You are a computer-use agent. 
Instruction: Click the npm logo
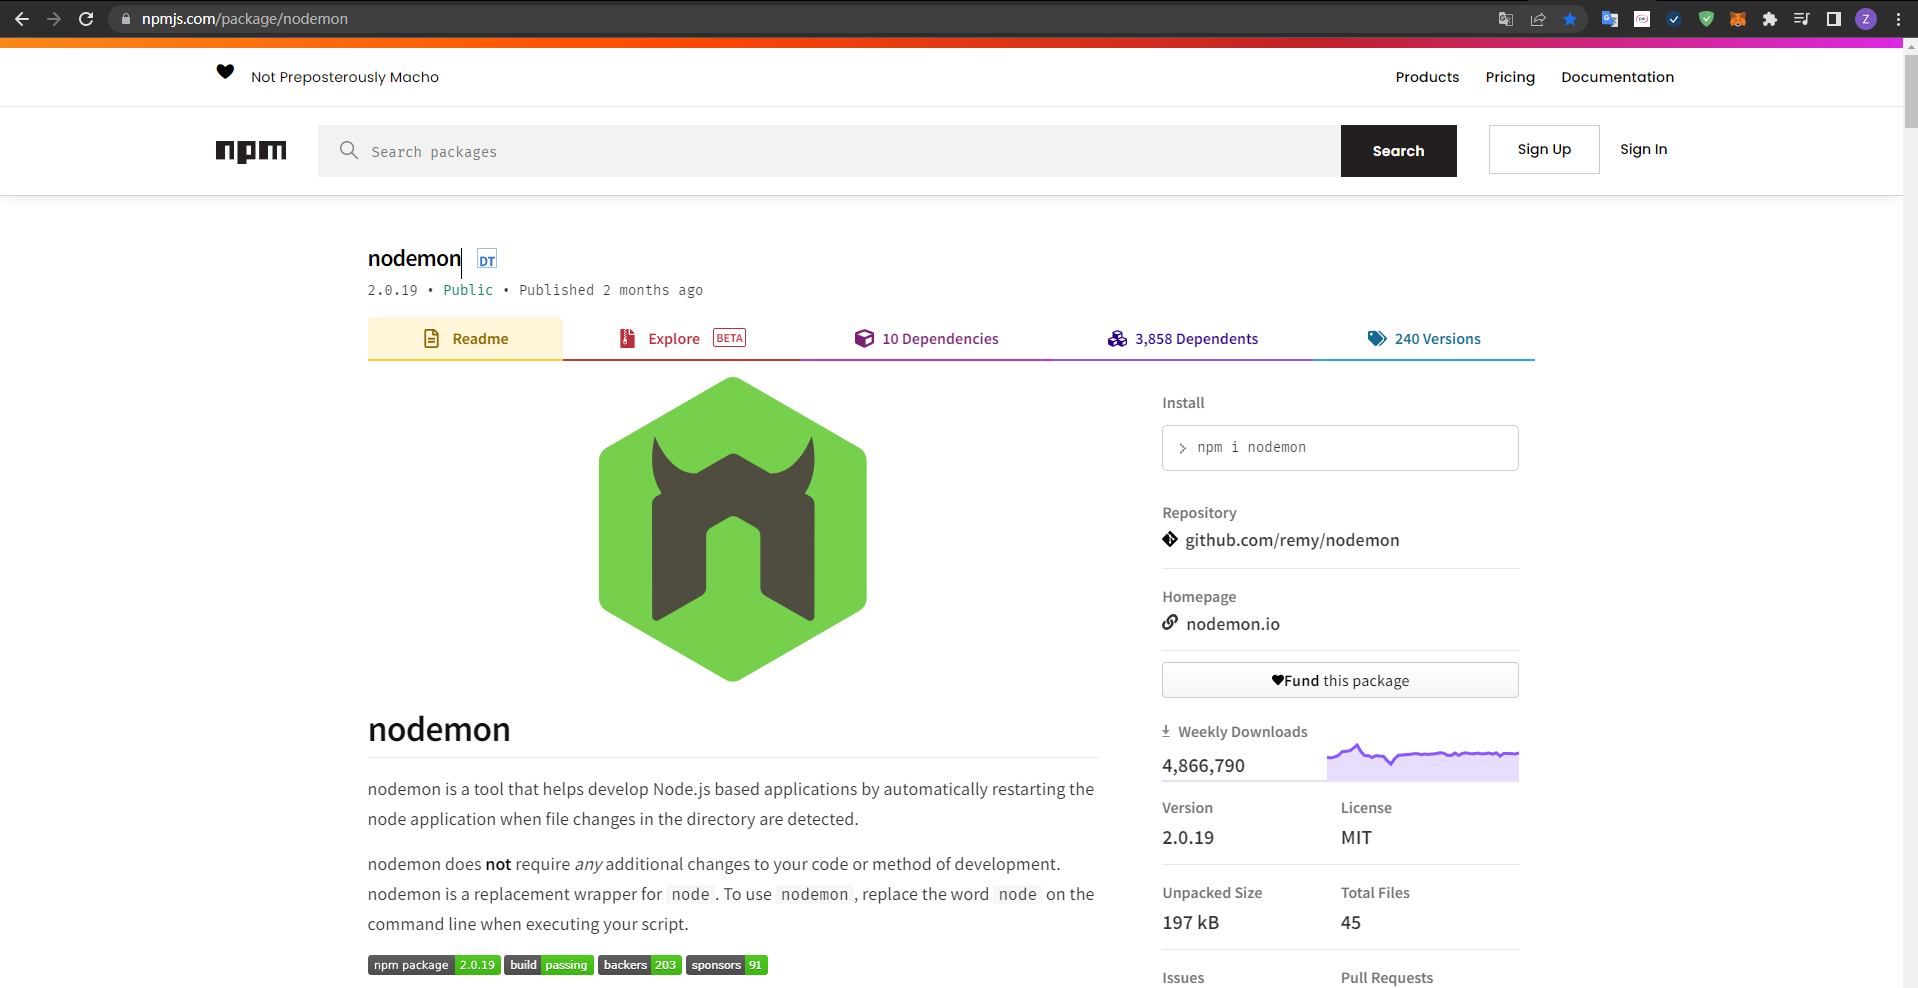[x=251, y=151]
